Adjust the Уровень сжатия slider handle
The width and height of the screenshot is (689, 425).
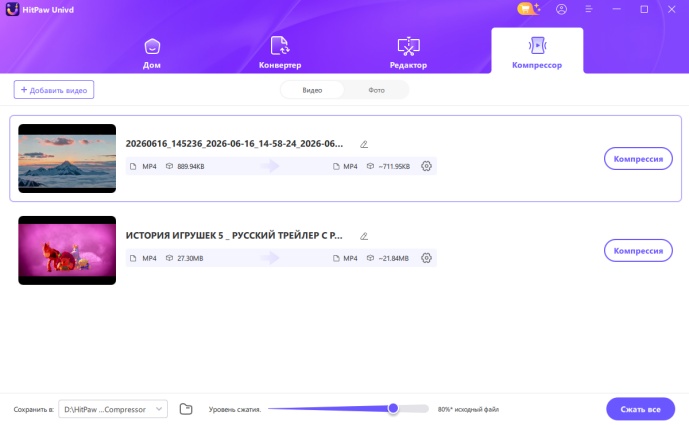[393, 408]
